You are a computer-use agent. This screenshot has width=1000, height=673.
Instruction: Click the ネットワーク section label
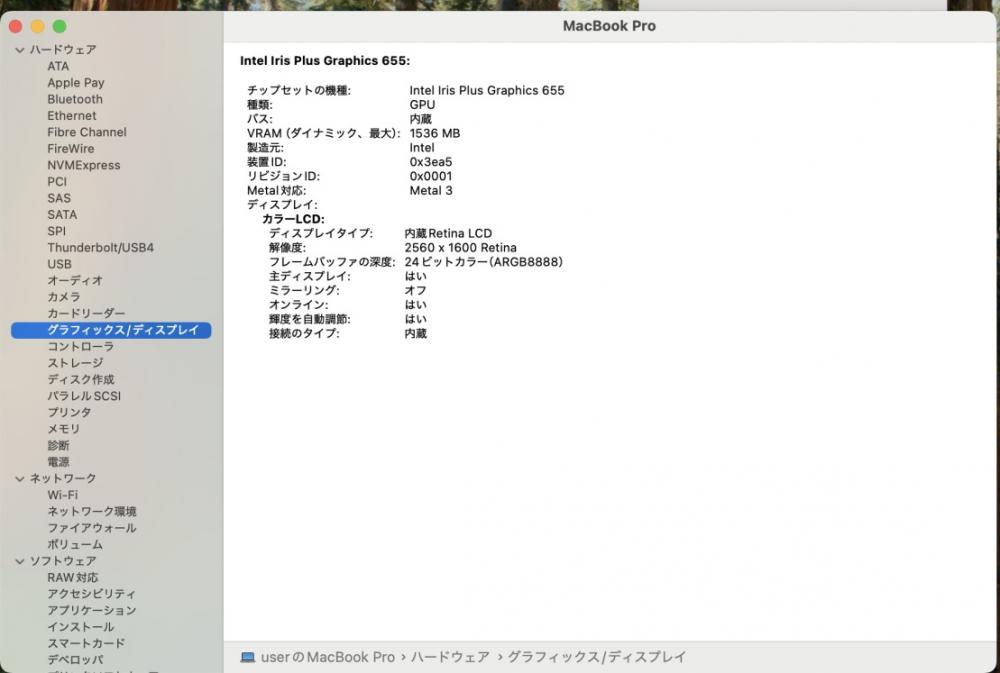(x=63, y=478)
